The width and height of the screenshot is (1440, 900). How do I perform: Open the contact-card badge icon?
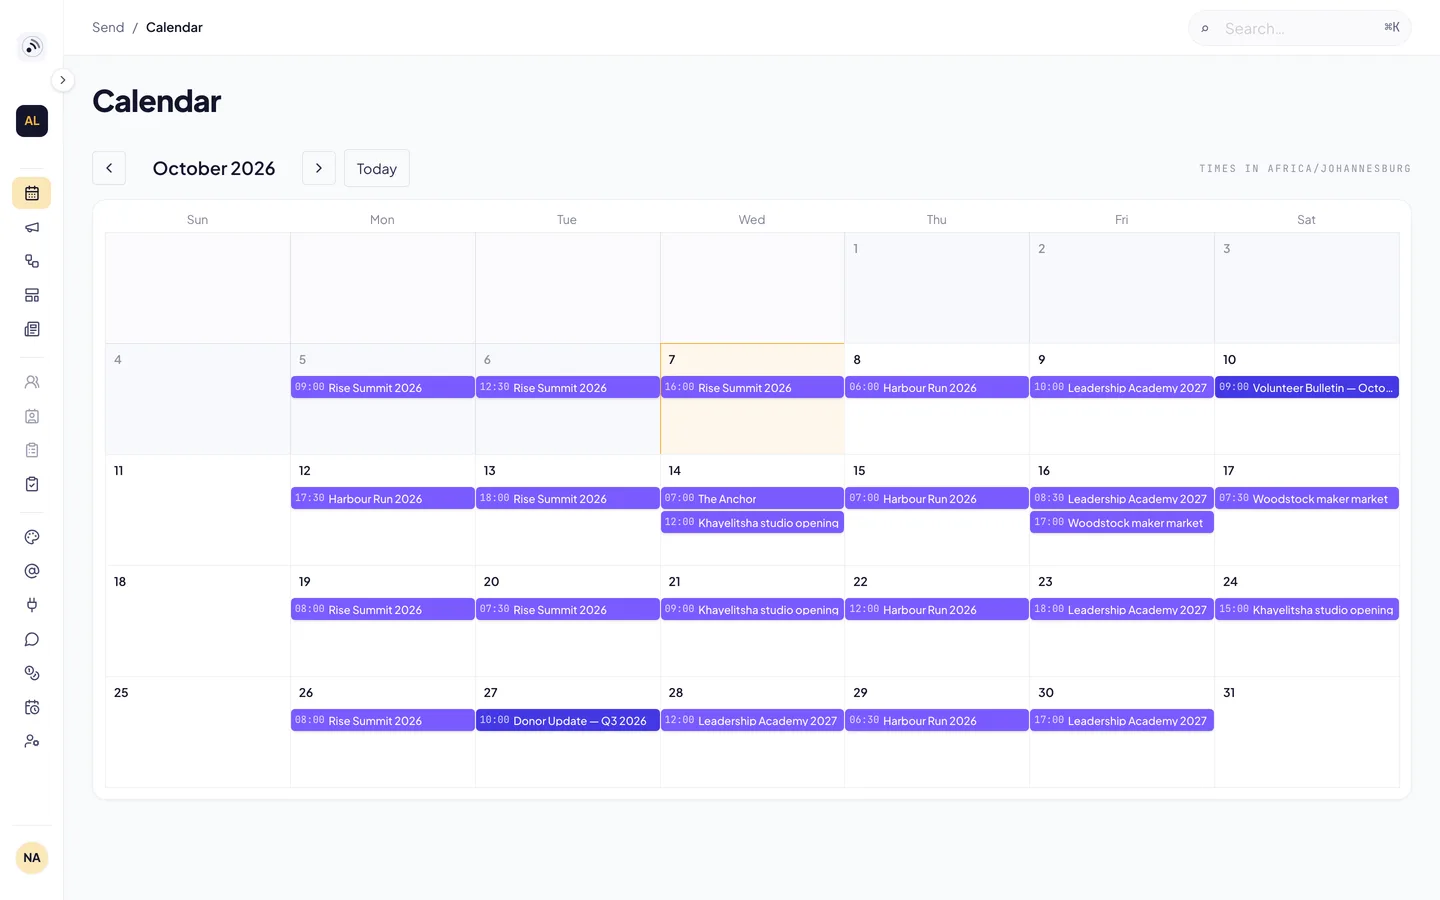[x=32, y=416]
